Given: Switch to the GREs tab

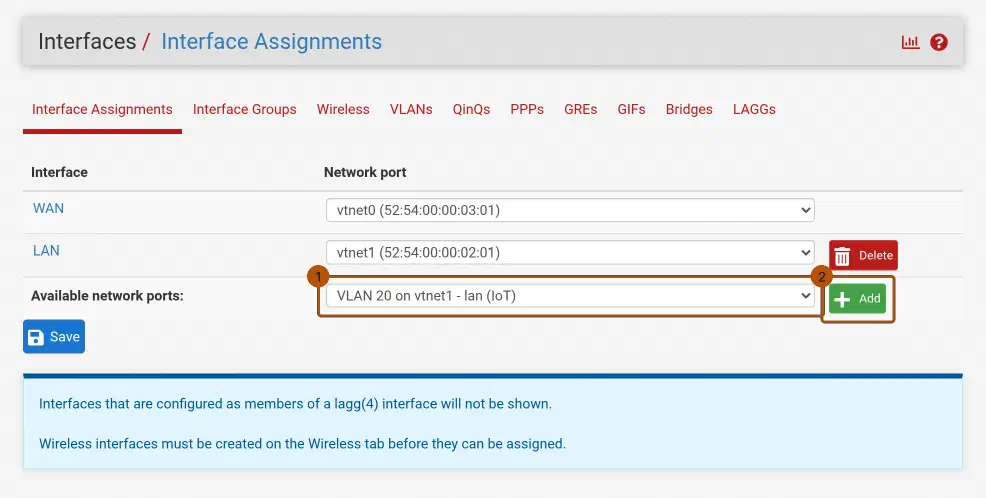Looking at the screenshot, I should point(580,109).
